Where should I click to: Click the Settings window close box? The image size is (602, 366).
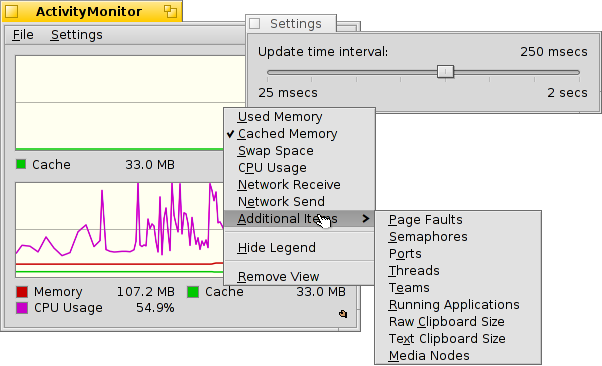click(255, 24)
